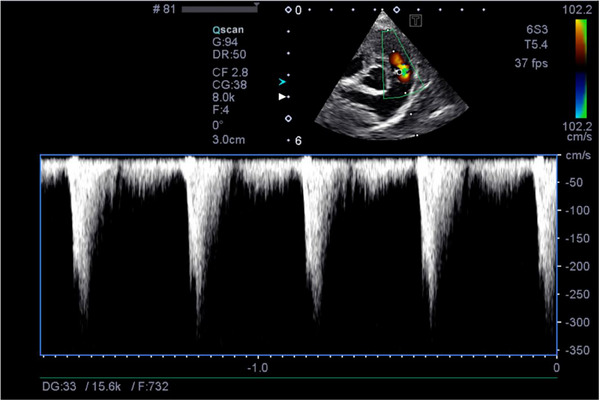Click the F:732 Doppler filter value
This screenshot has width=600, height=401.
tap(153, 386)
